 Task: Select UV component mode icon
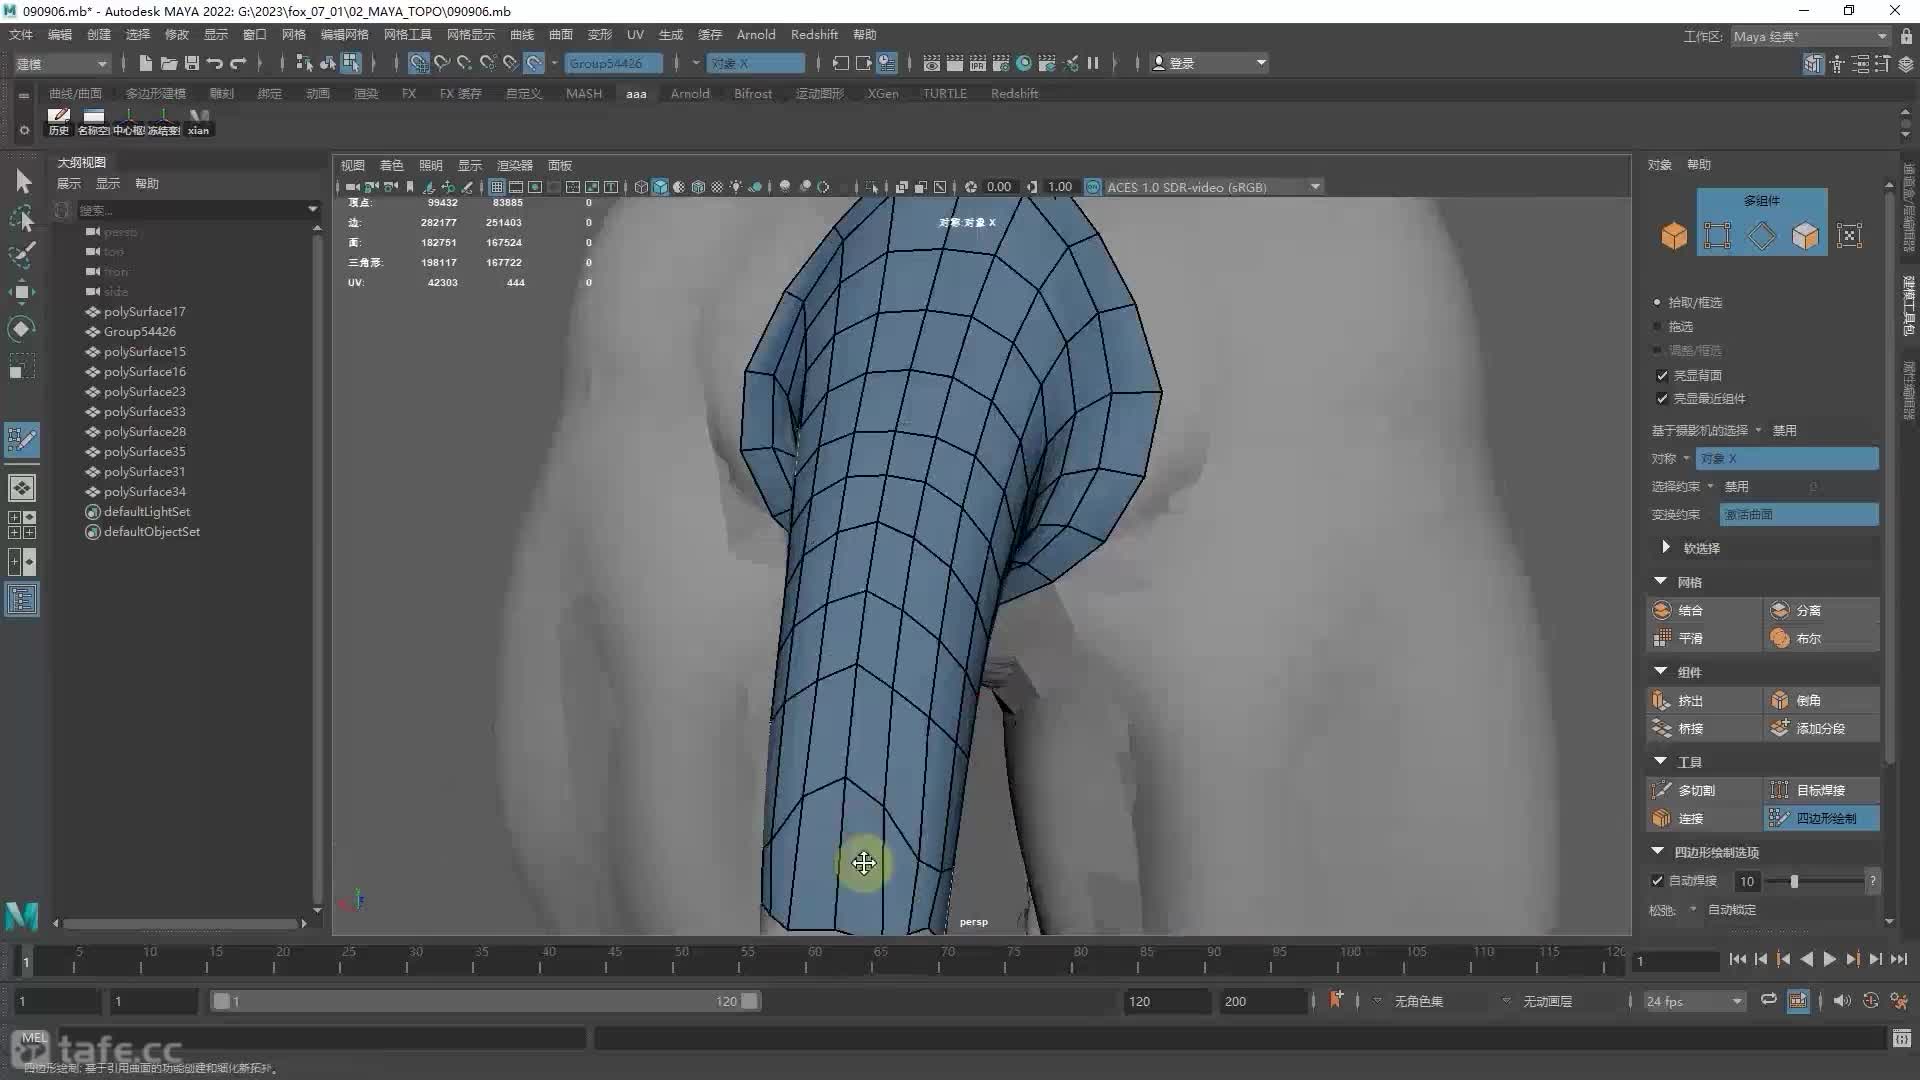point(1850,236)
